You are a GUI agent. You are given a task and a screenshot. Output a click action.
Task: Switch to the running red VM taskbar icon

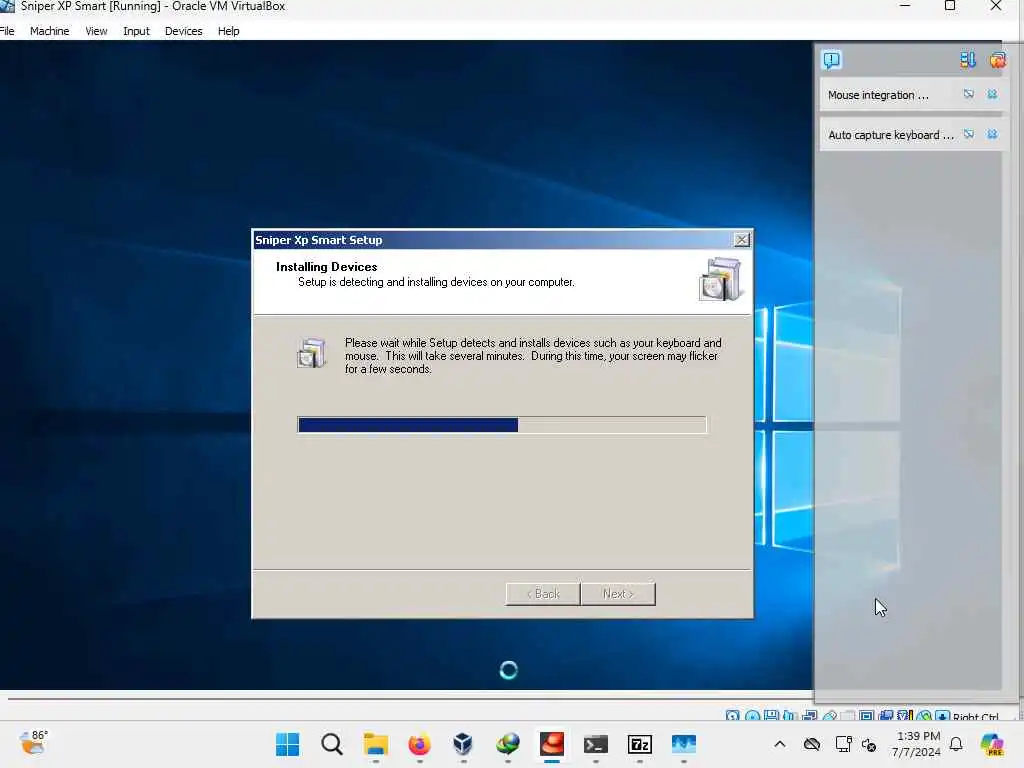552,744
